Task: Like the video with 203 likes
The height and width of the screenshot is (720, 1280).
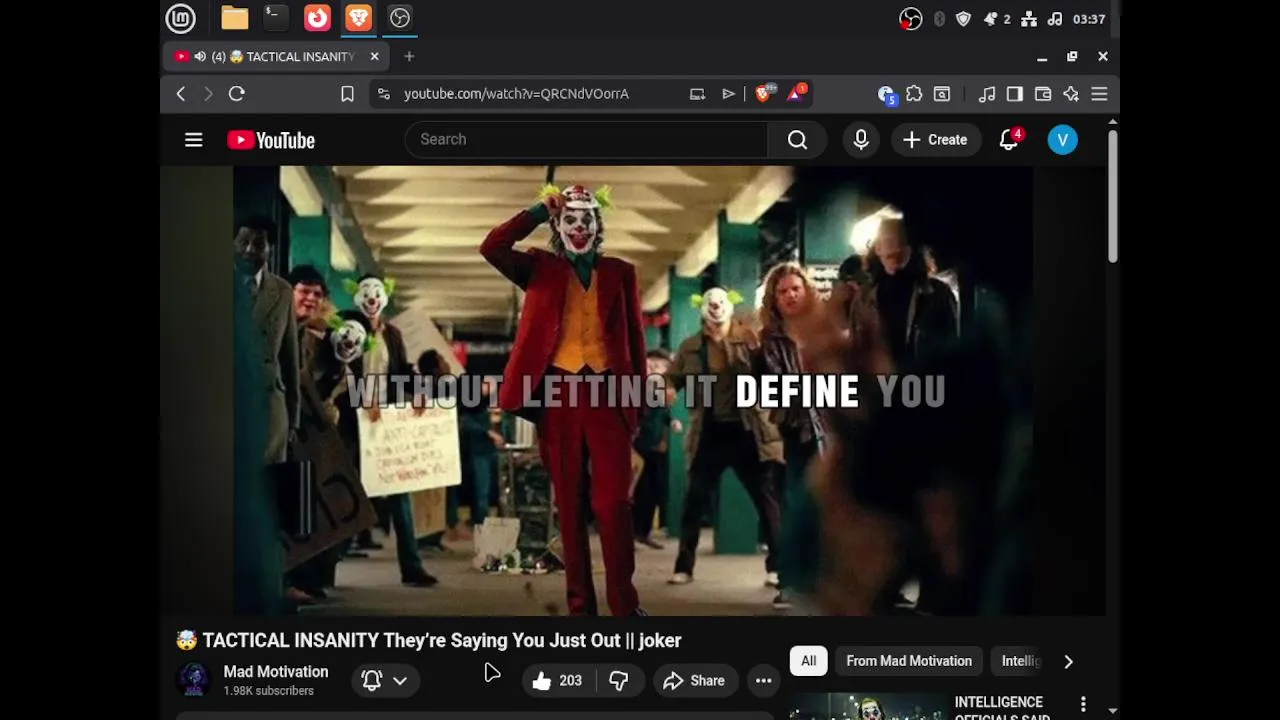Action: (558, 681)
